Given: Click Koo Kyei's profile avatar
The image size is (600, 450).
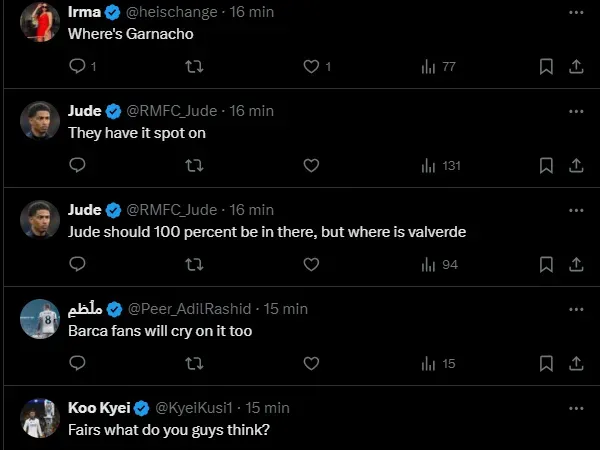Looking at the screenshot, I should coord(40,418).
